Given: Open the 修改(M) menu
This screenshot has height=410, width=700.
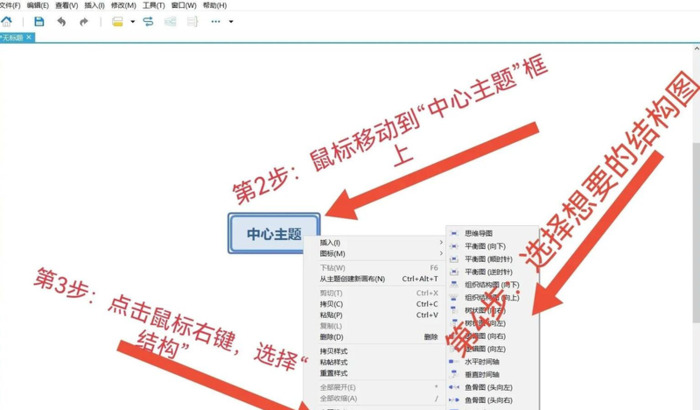Looking at the screenshot, I should 124,5.
